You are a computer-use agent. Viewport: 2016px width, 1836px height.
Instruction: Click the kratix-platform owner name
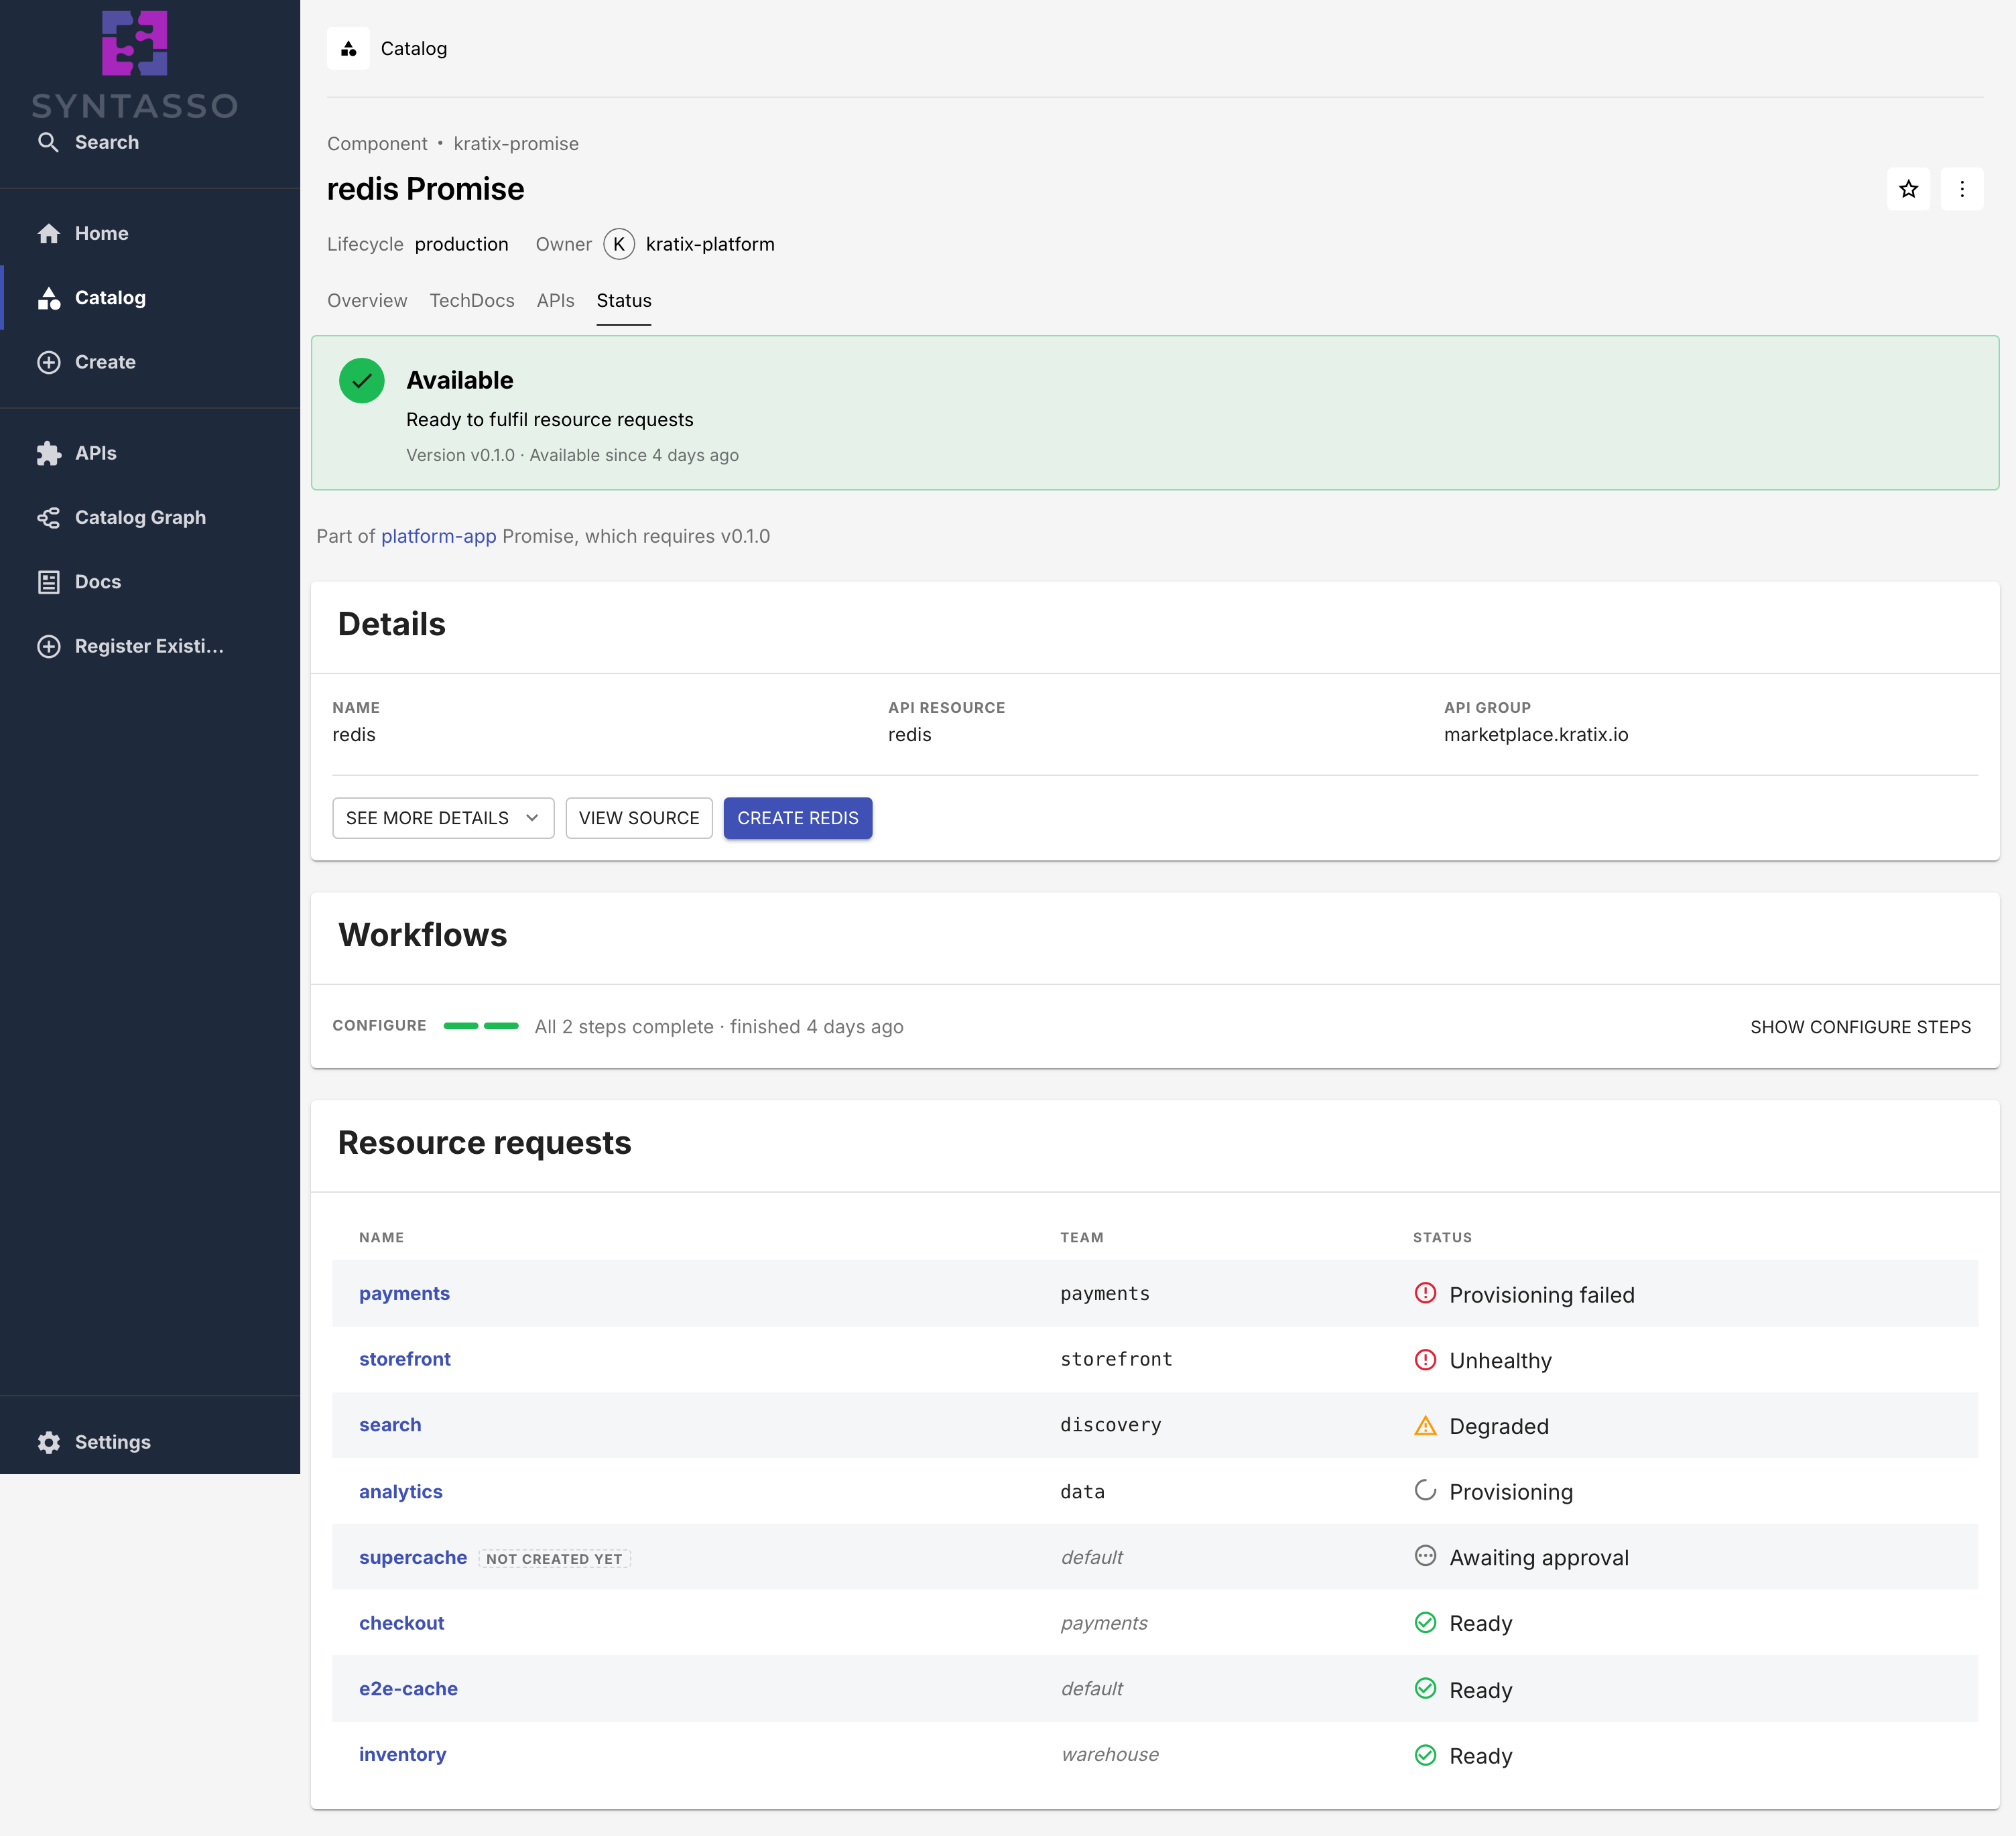coord(710,244)
